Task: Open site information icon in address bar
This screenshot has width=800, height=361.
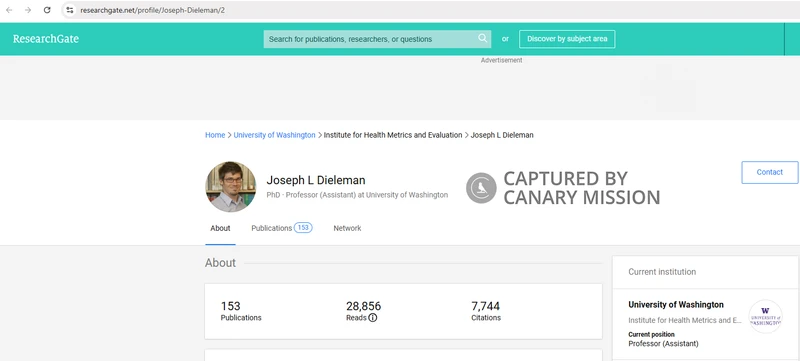Action: coord(70,10)
